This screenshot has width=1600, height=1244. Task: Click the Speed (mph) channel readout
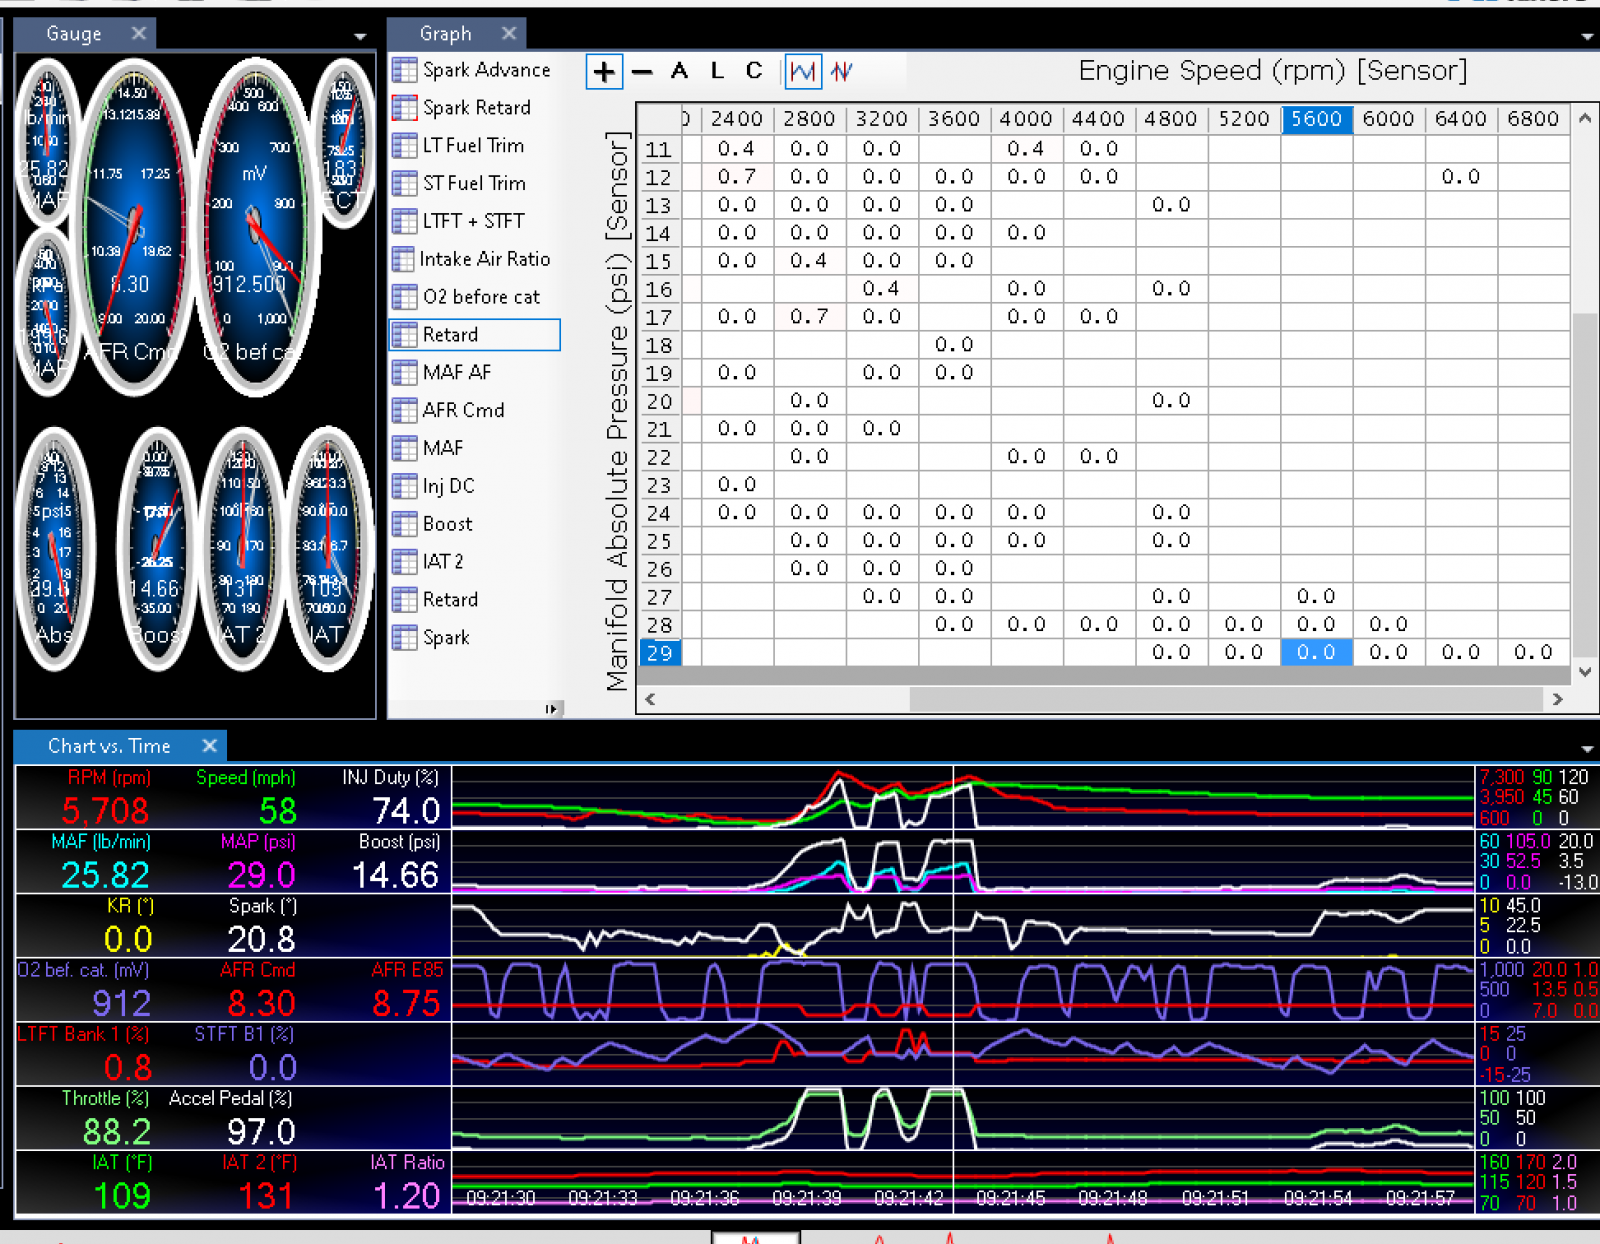point(246,797)
